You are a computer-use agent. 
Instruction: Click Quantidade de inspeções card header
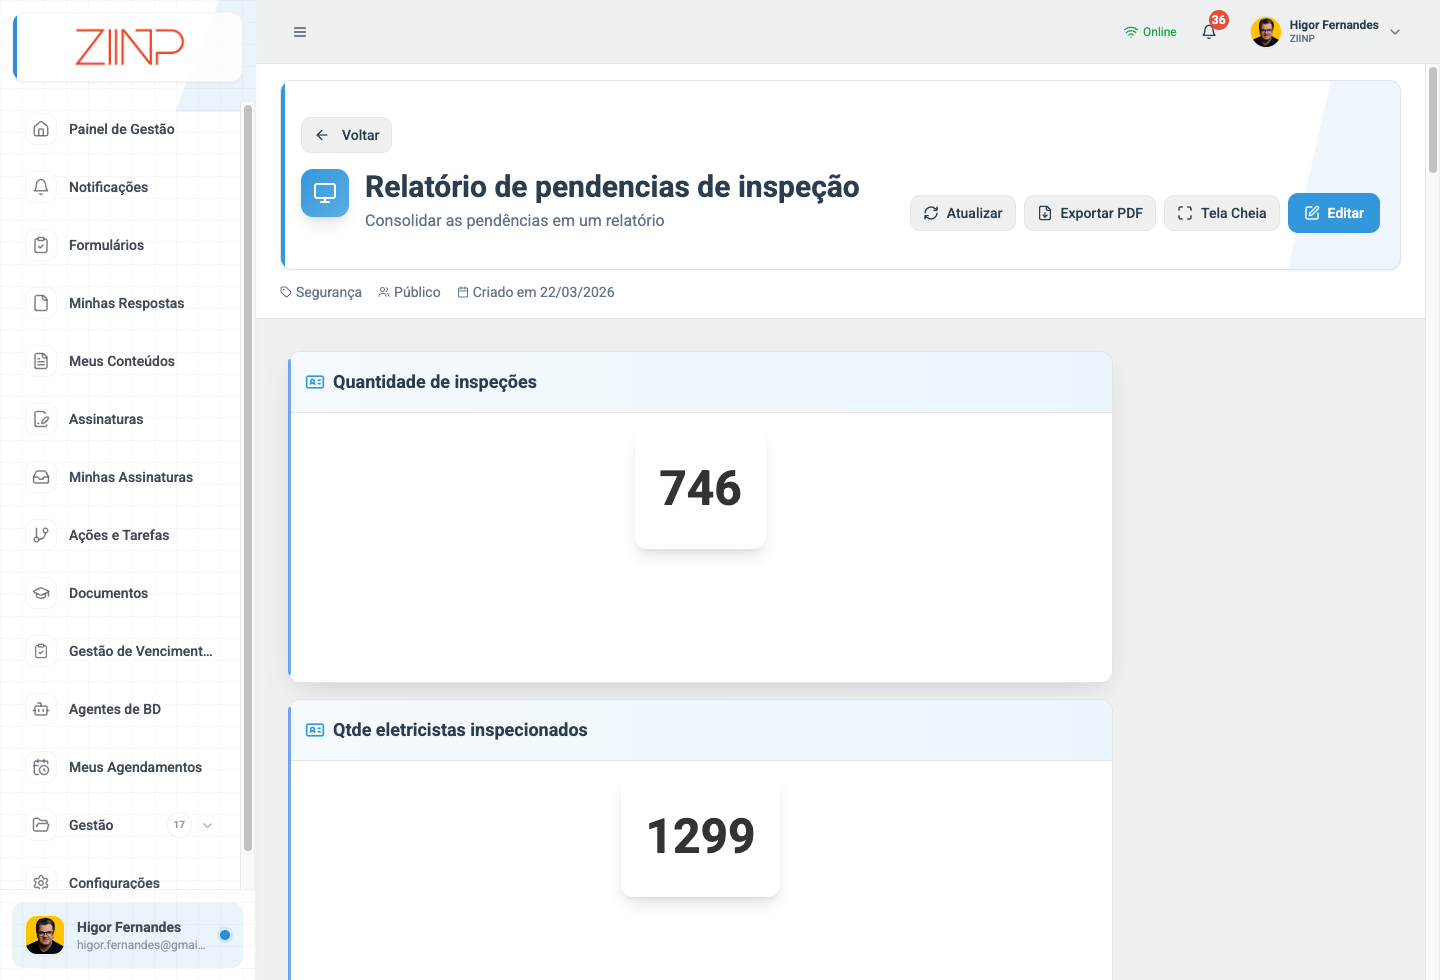click(701, 382)
